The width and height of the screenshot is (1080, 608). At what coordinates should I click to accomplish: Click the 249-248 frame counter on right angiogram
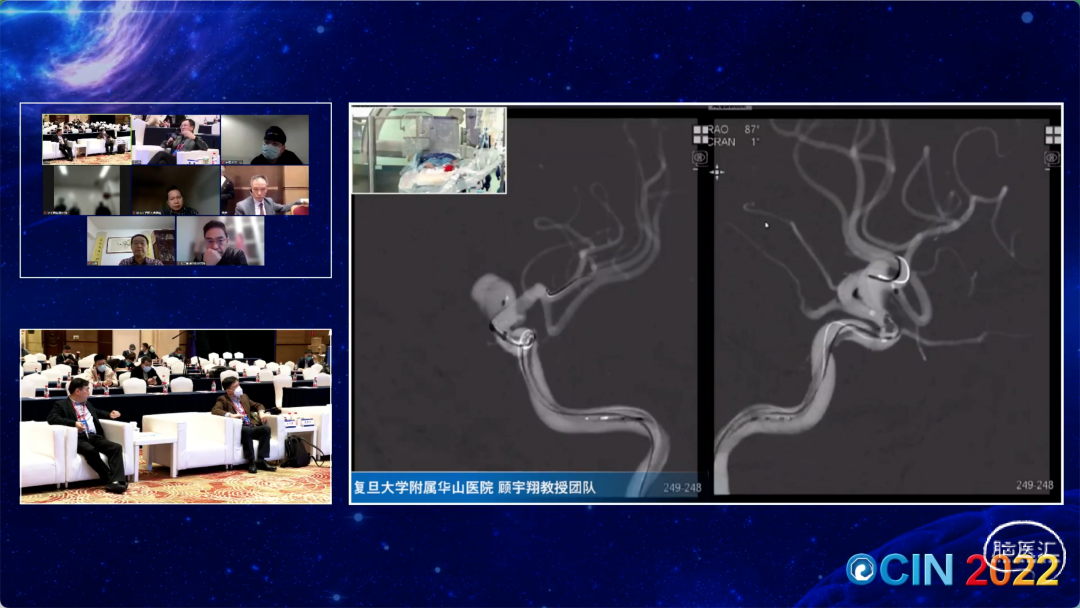point(1035,485)
